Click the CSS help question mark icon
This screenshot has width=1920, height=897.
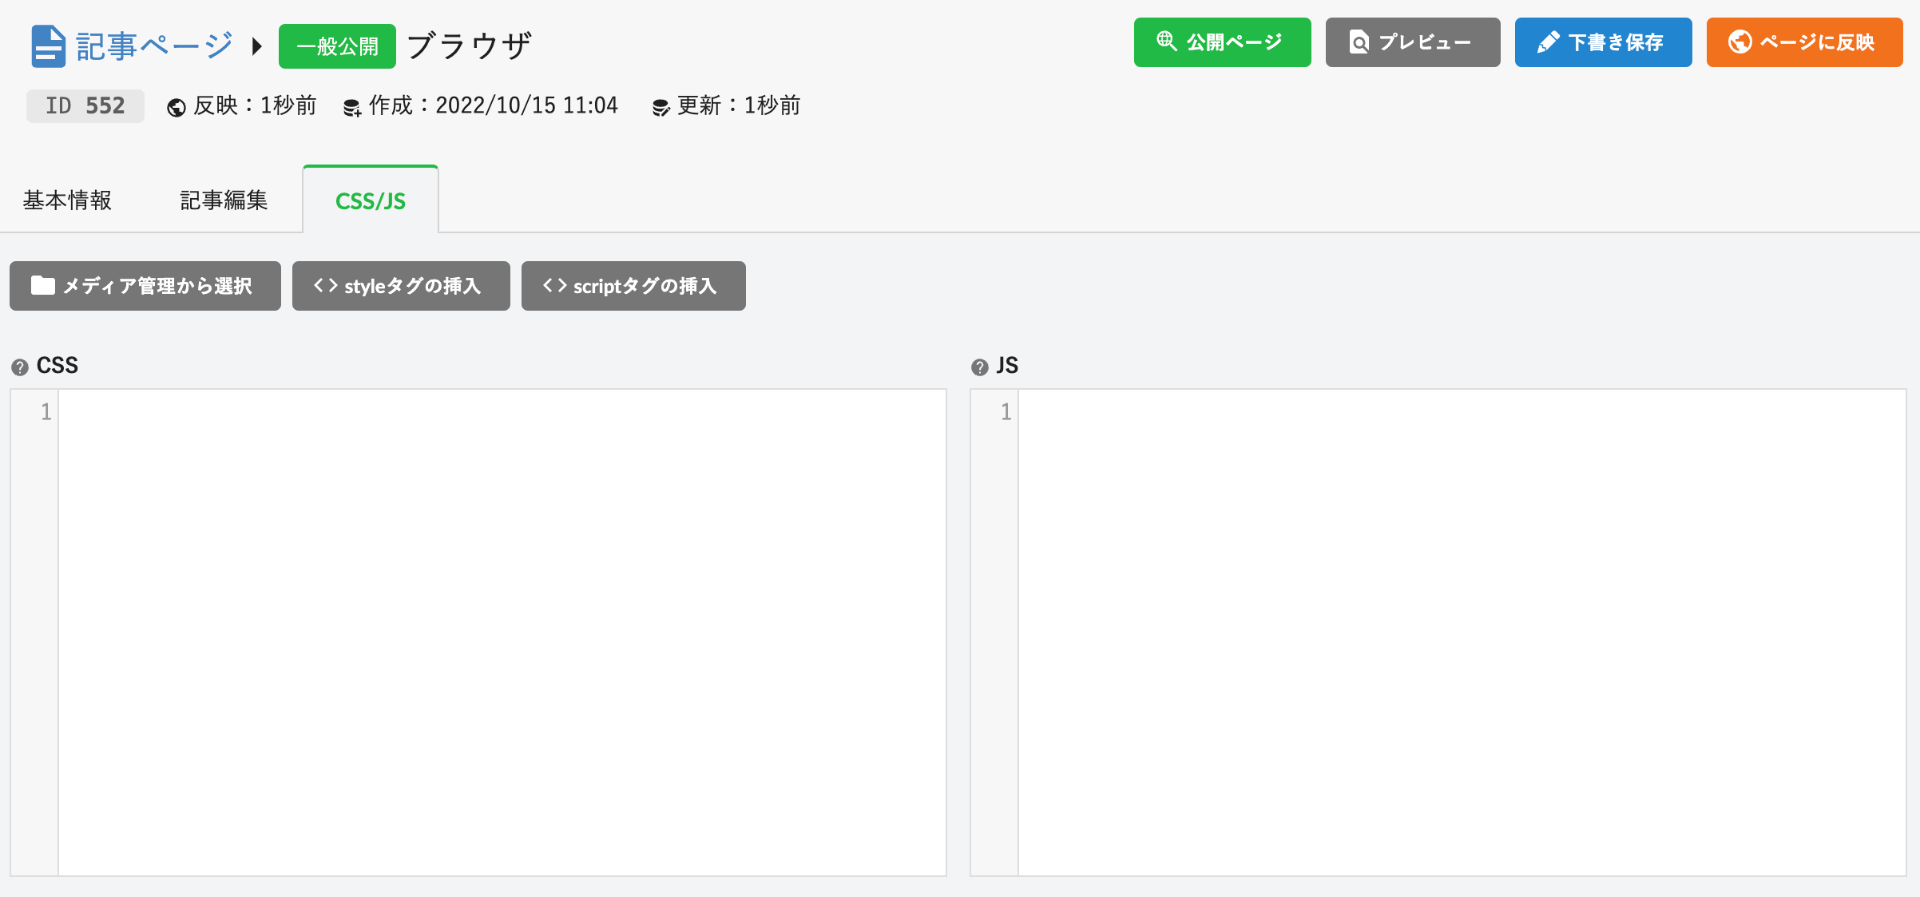[x=19, y=367]
